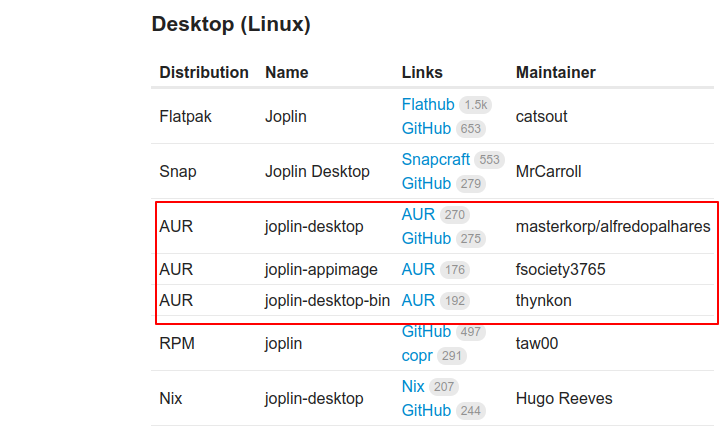Click the 244 badge in Nix row
721x433 pixels.
pos(470,410)
